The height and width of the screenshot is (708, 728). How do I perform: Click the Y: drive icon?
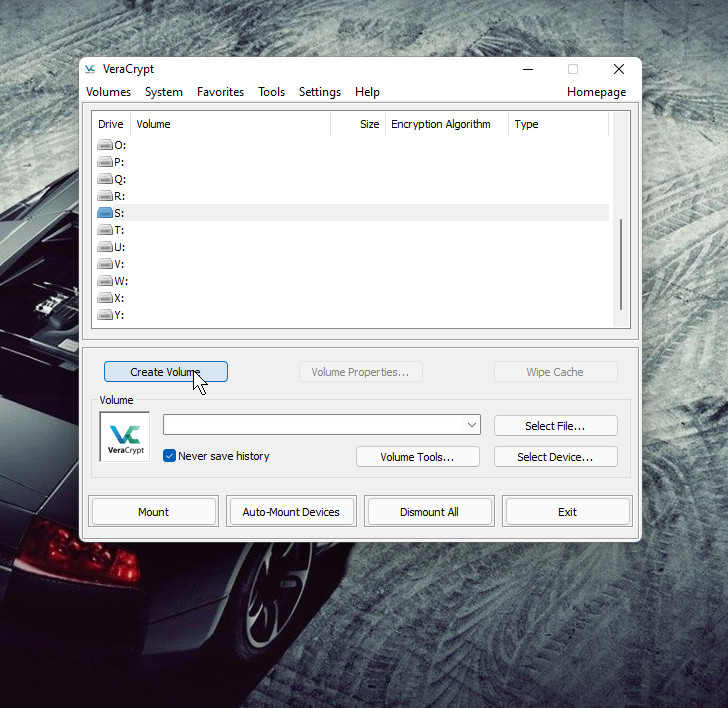click(x=105, y=315)
